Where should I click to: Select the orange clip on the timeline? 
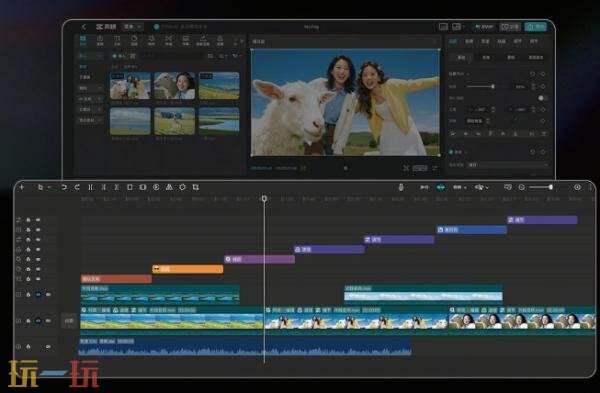188,269
